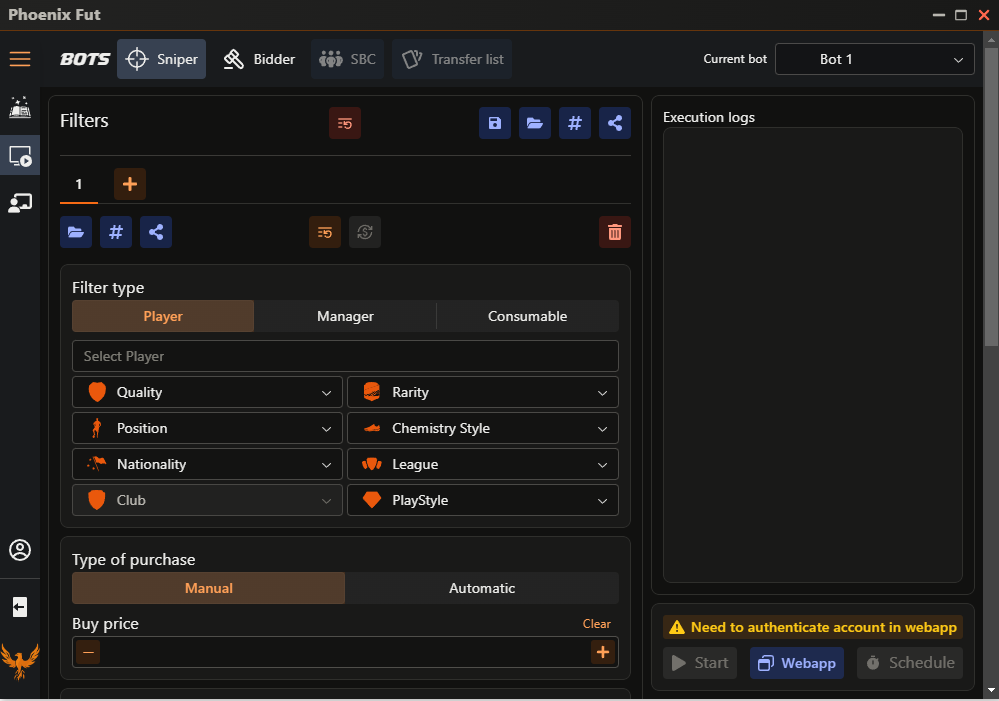The height and width of the screenshot is (701, 999).
Task: Select Consumable filter type
Action: 527,316
